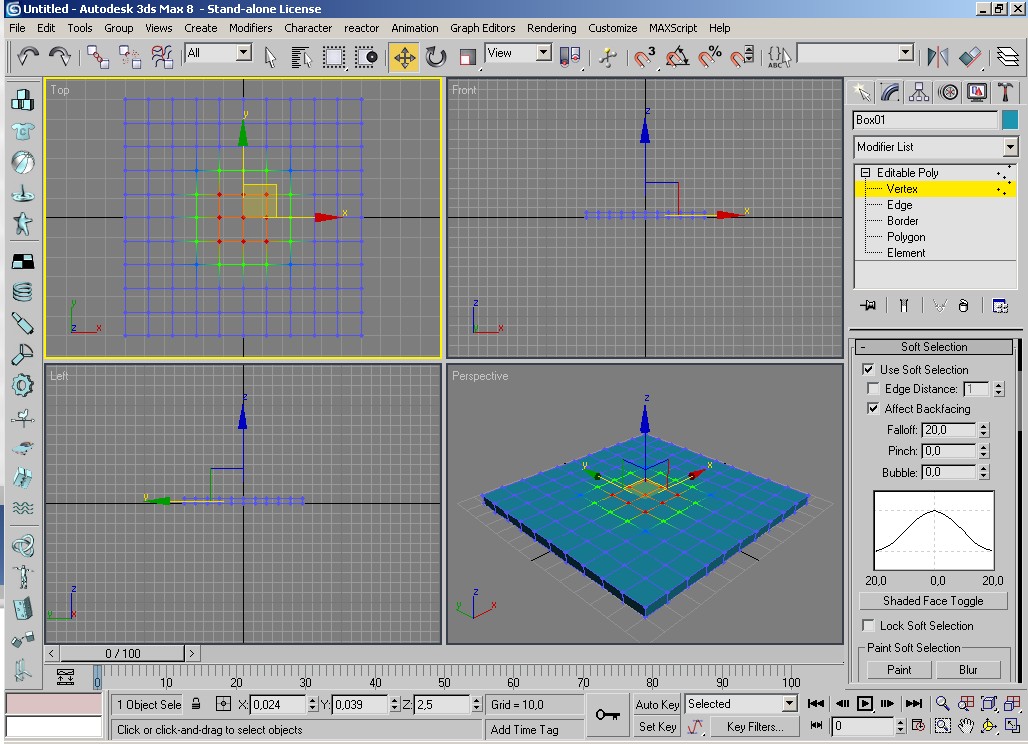
Task: Open the Layer Manager icon
Action: tap(1008, 57)
